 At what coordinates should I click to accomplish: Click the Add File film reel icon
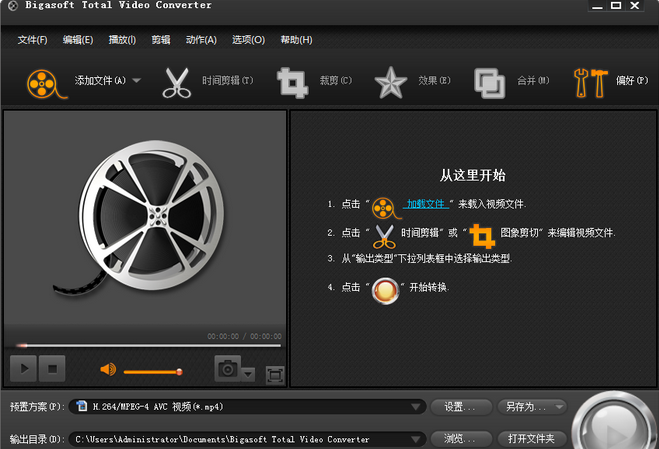pos(46,84)
